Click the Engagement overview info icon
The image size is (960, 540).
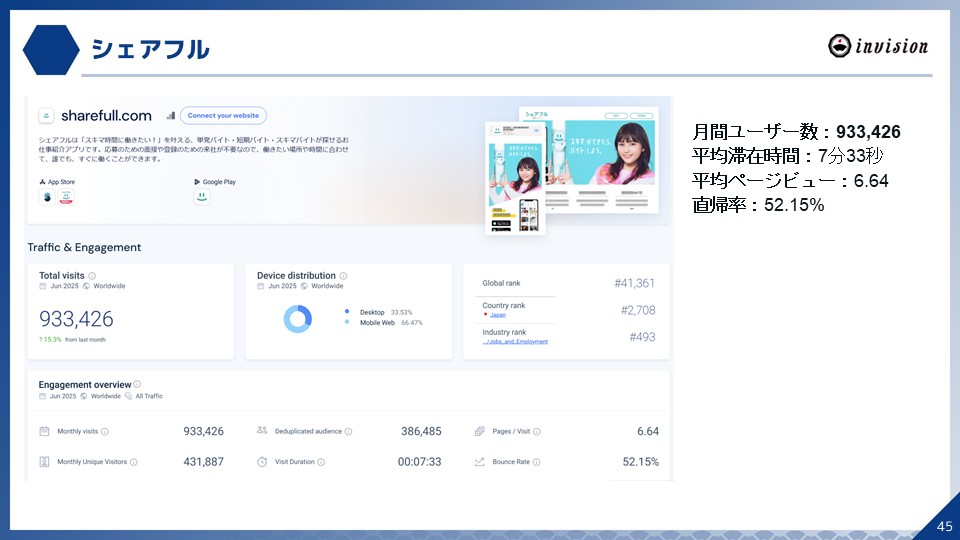tap(137, 384)
